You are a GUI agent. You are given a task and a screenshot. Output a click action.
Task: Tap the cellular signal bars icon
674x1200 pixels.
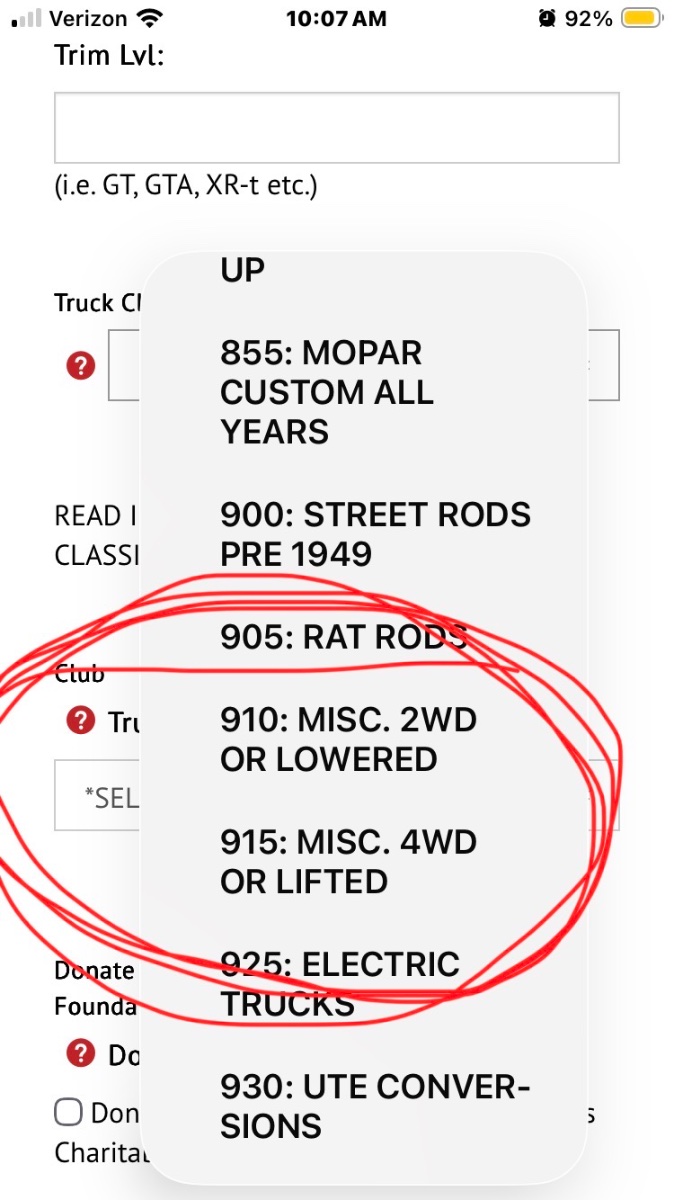(27, 18)
